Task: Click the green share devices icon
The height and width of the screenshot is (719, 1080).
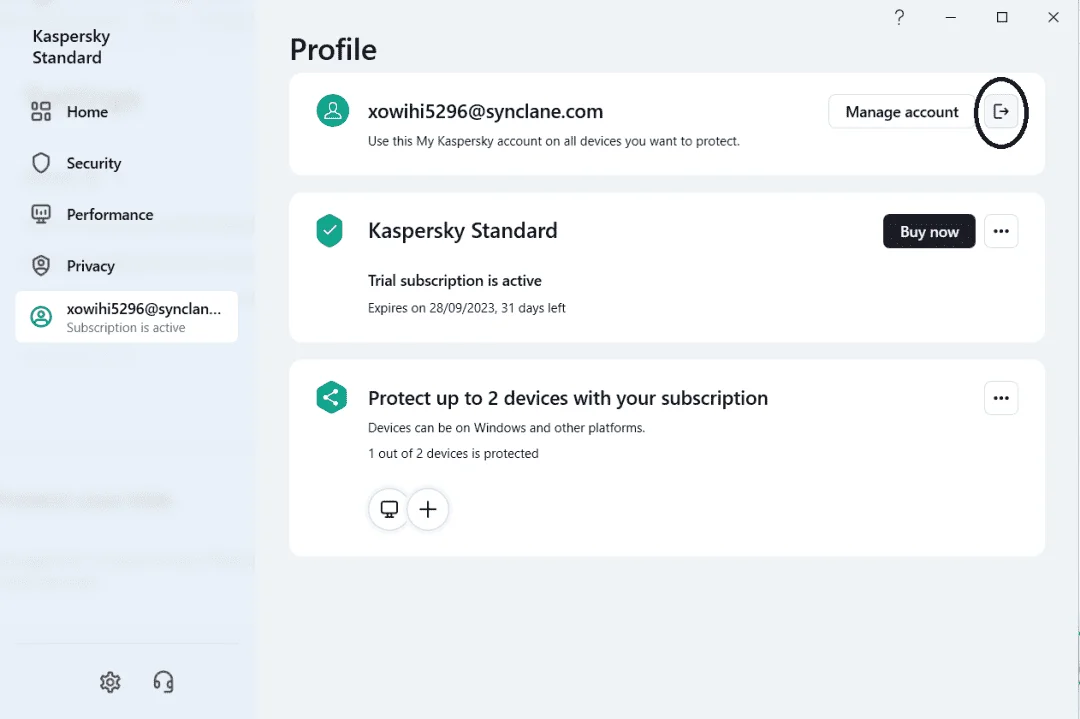Action: click(x=331, y=397)
